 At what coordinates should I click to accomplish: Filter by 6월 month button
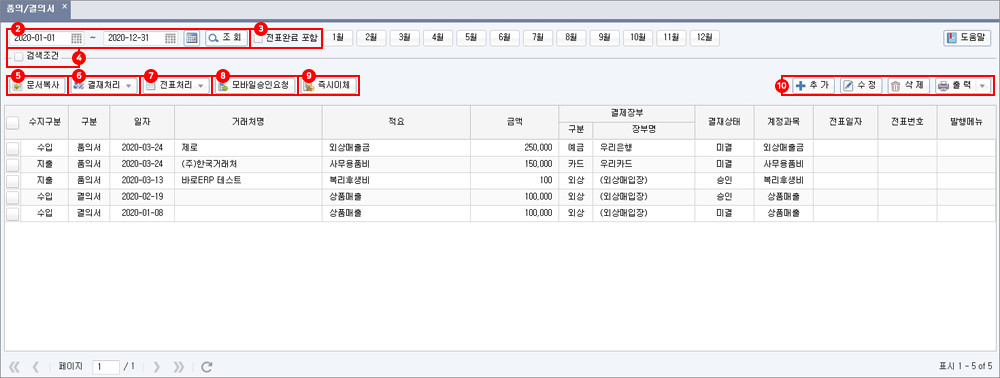tap(504, 38)
